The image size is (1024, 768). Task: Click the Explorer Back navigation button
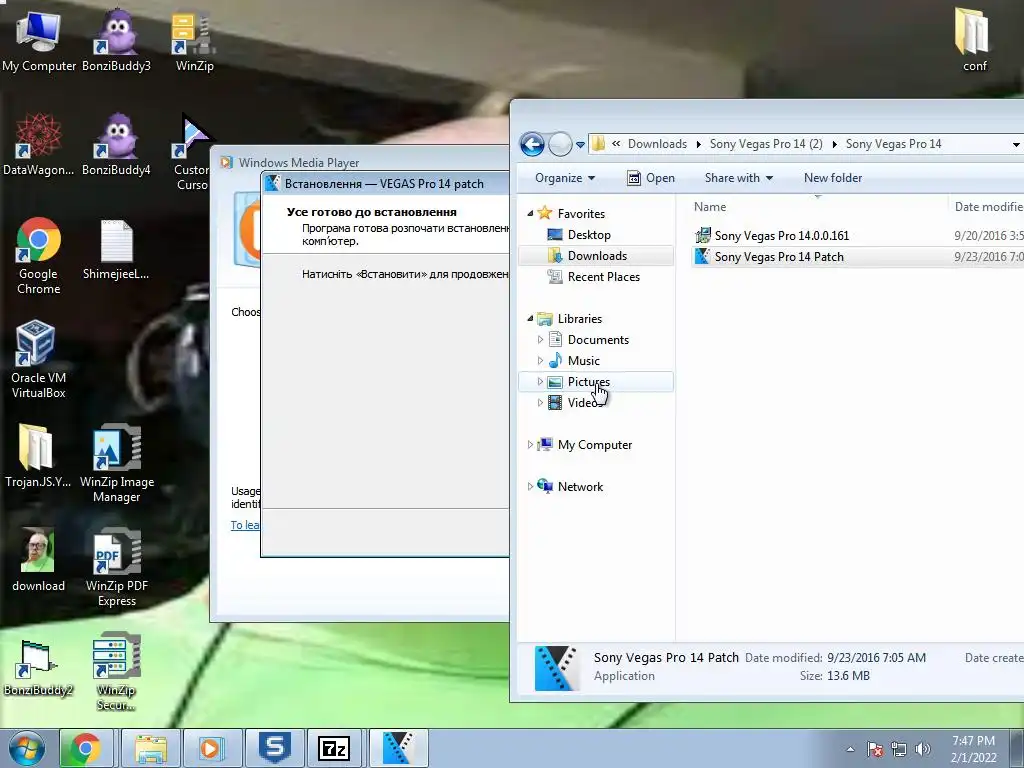coord(532,144)
